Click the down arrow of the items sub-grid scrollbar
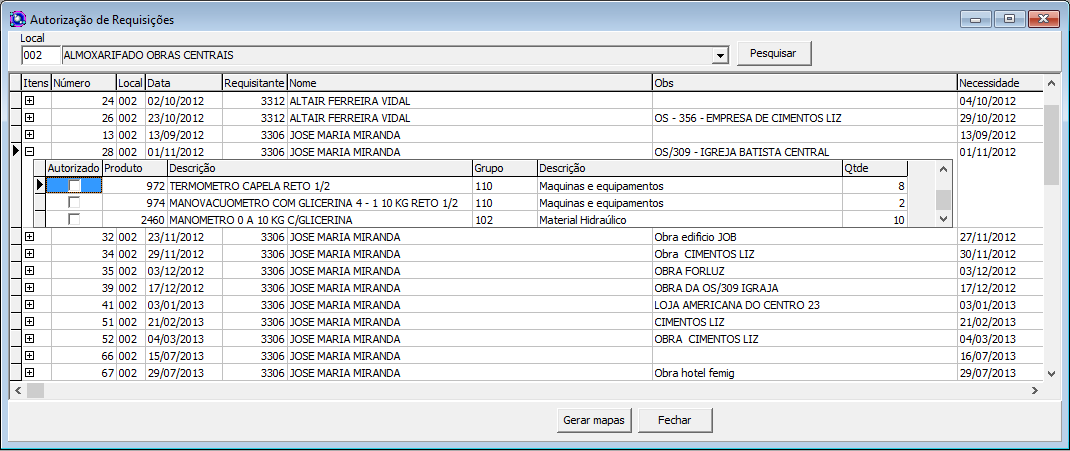This screenshot has height=451, width=1070. pos(943,218)
